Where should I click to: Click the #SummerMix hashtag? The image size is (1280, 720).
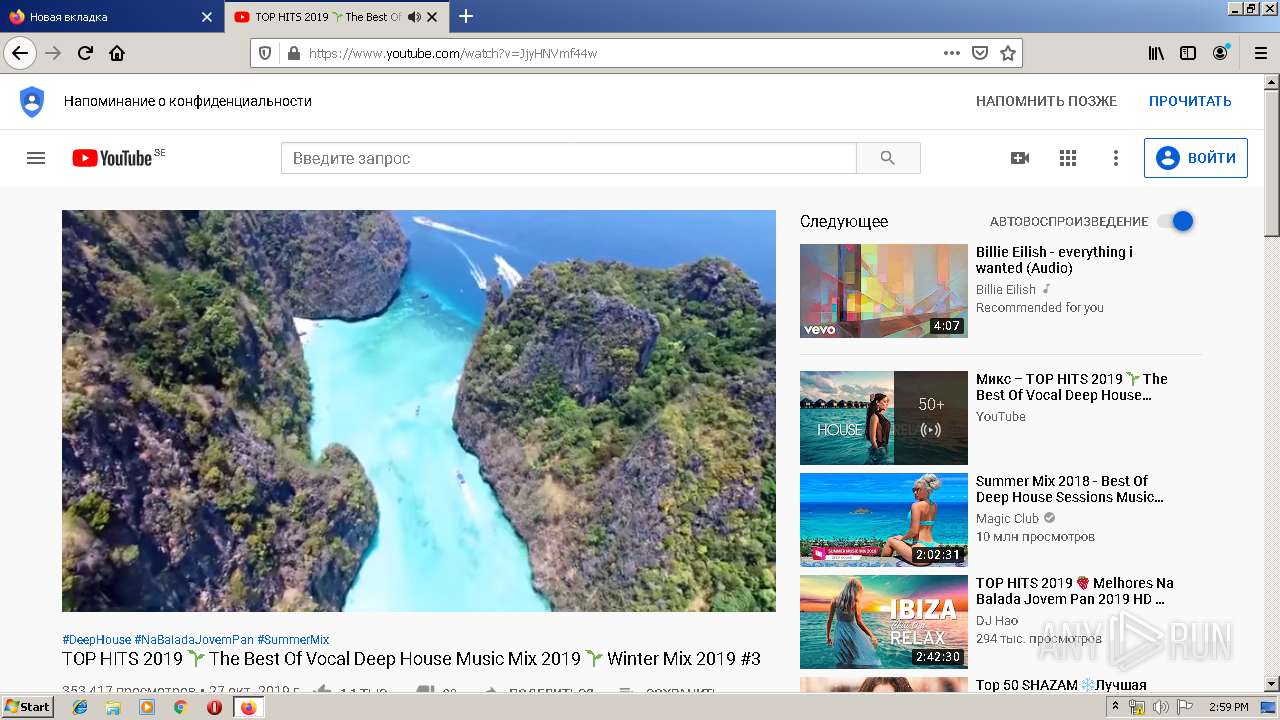[293, 640]
